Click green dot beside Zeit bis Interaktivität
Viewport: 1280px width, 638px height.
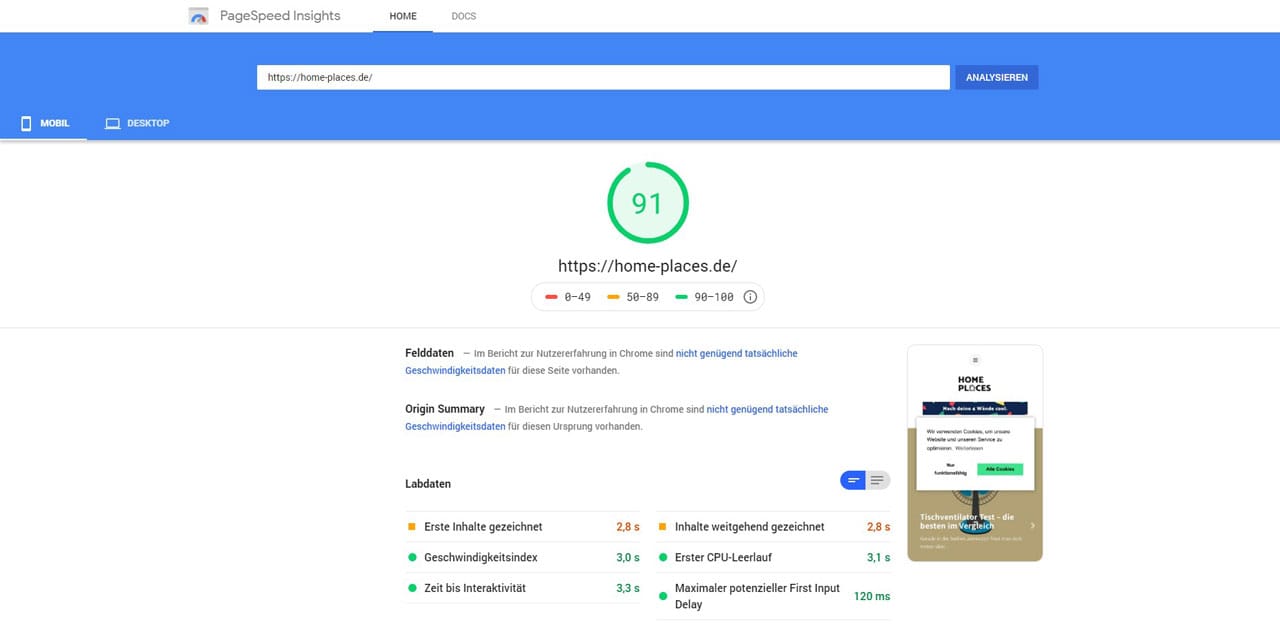pos(412,588)
